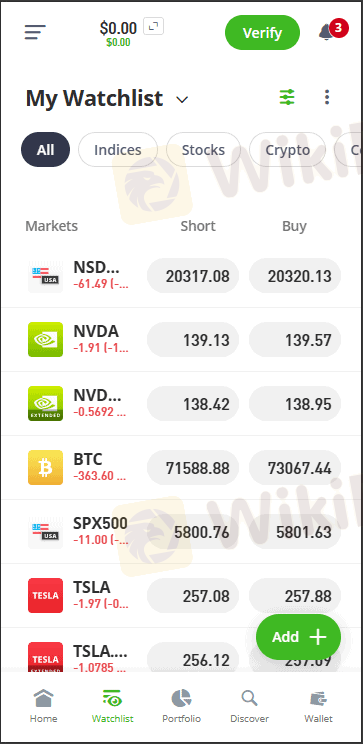The width and height of the screenshot is (363, 744).
Task: Expand the My Watchlist dropdown chevron
Action: [182, 100]
